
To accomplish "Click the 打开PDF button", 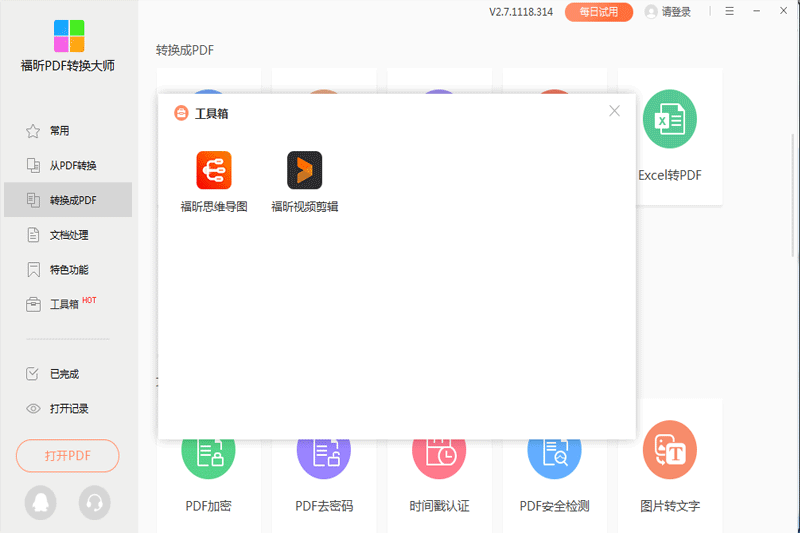I will point(67,456).
